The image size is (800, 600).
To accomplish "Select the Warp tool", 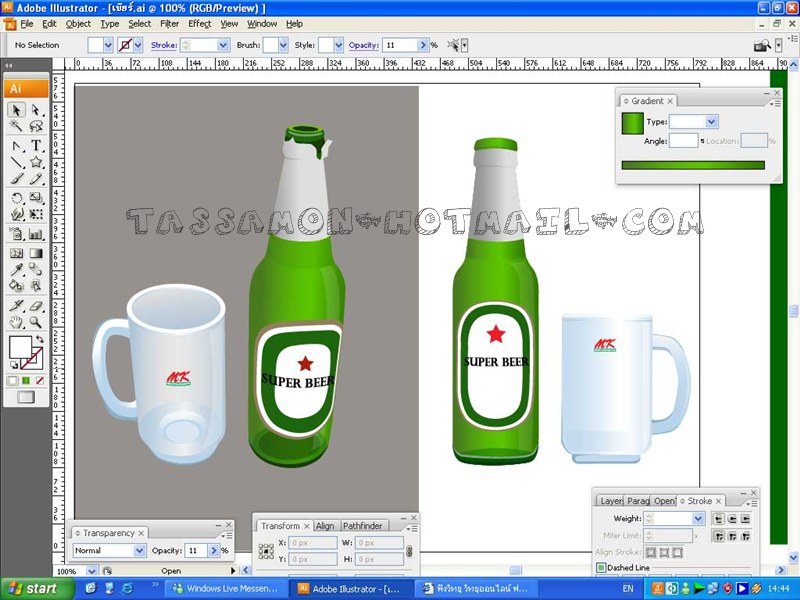I will 16,214.
